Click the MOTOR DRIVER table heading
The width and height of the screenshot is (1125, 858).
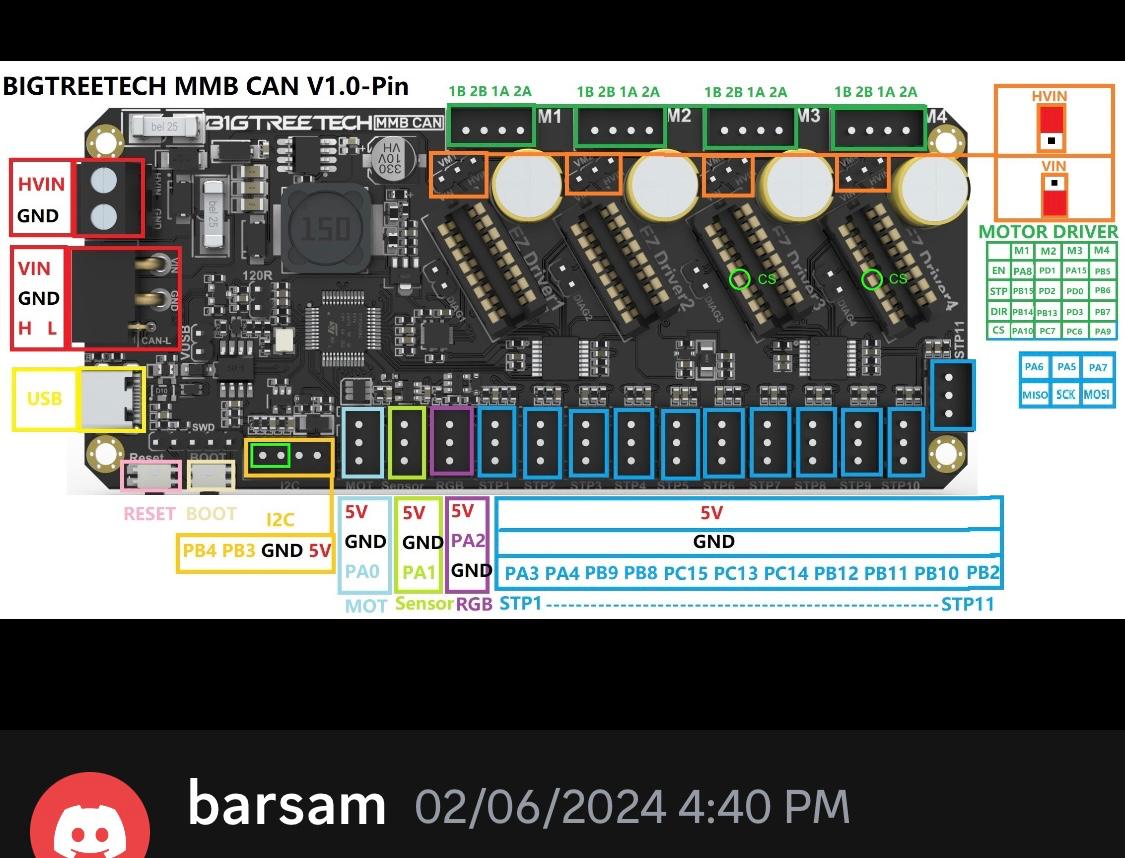pos(1047,231)
